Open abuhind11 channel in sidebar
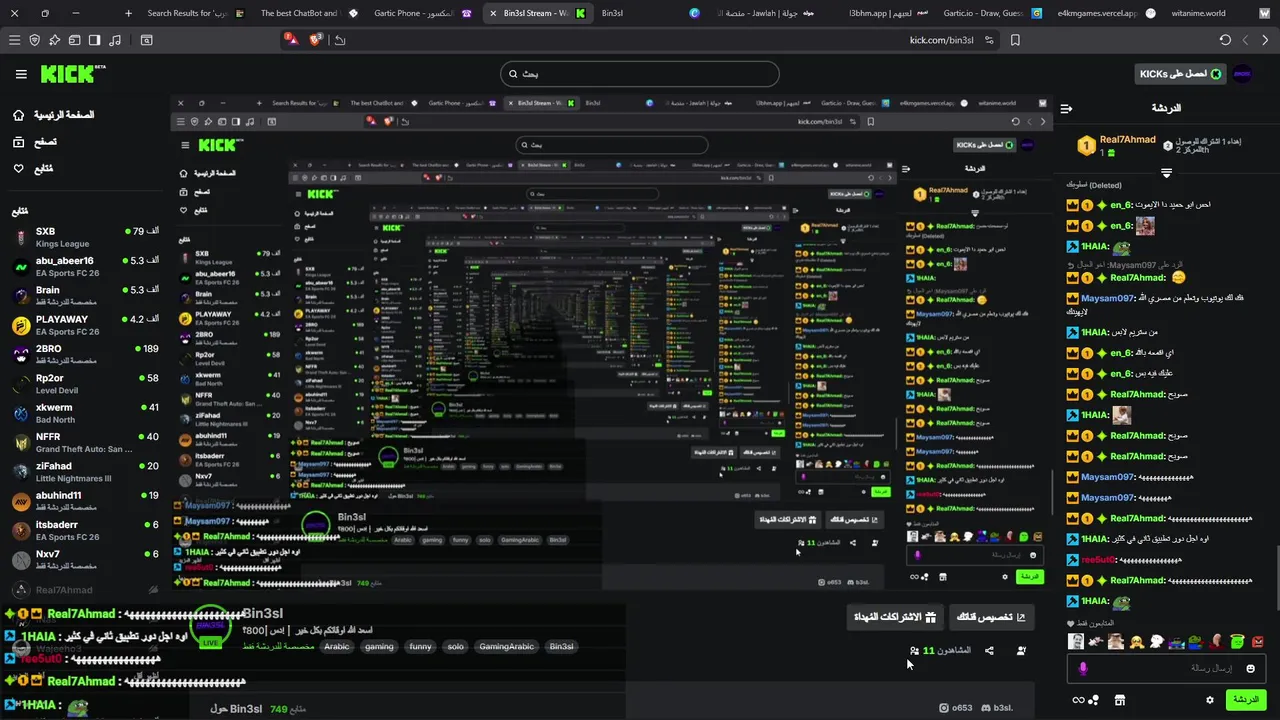The width and height of the screenshot is (1280, 720). (85, 501)
